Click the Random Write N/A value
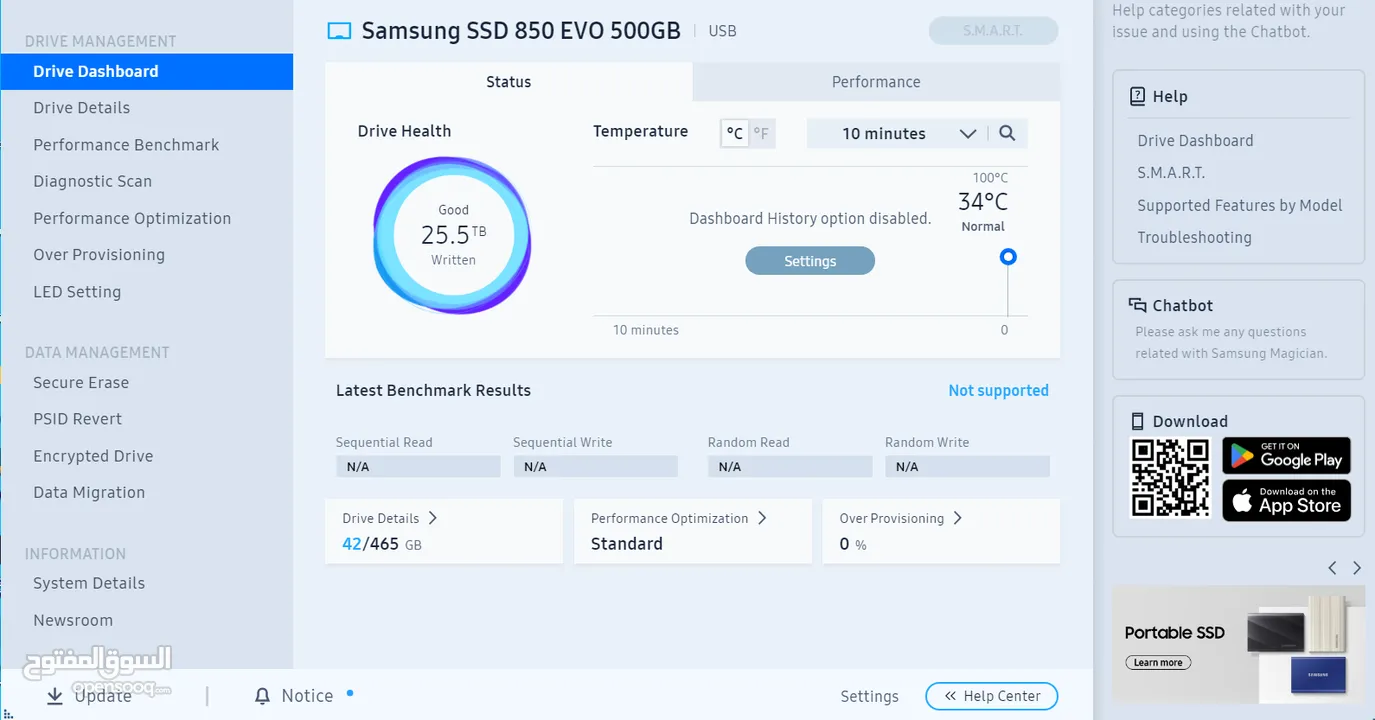This screenshot has height=720, width=1375. pyautogui.click(x=967, y=466)
